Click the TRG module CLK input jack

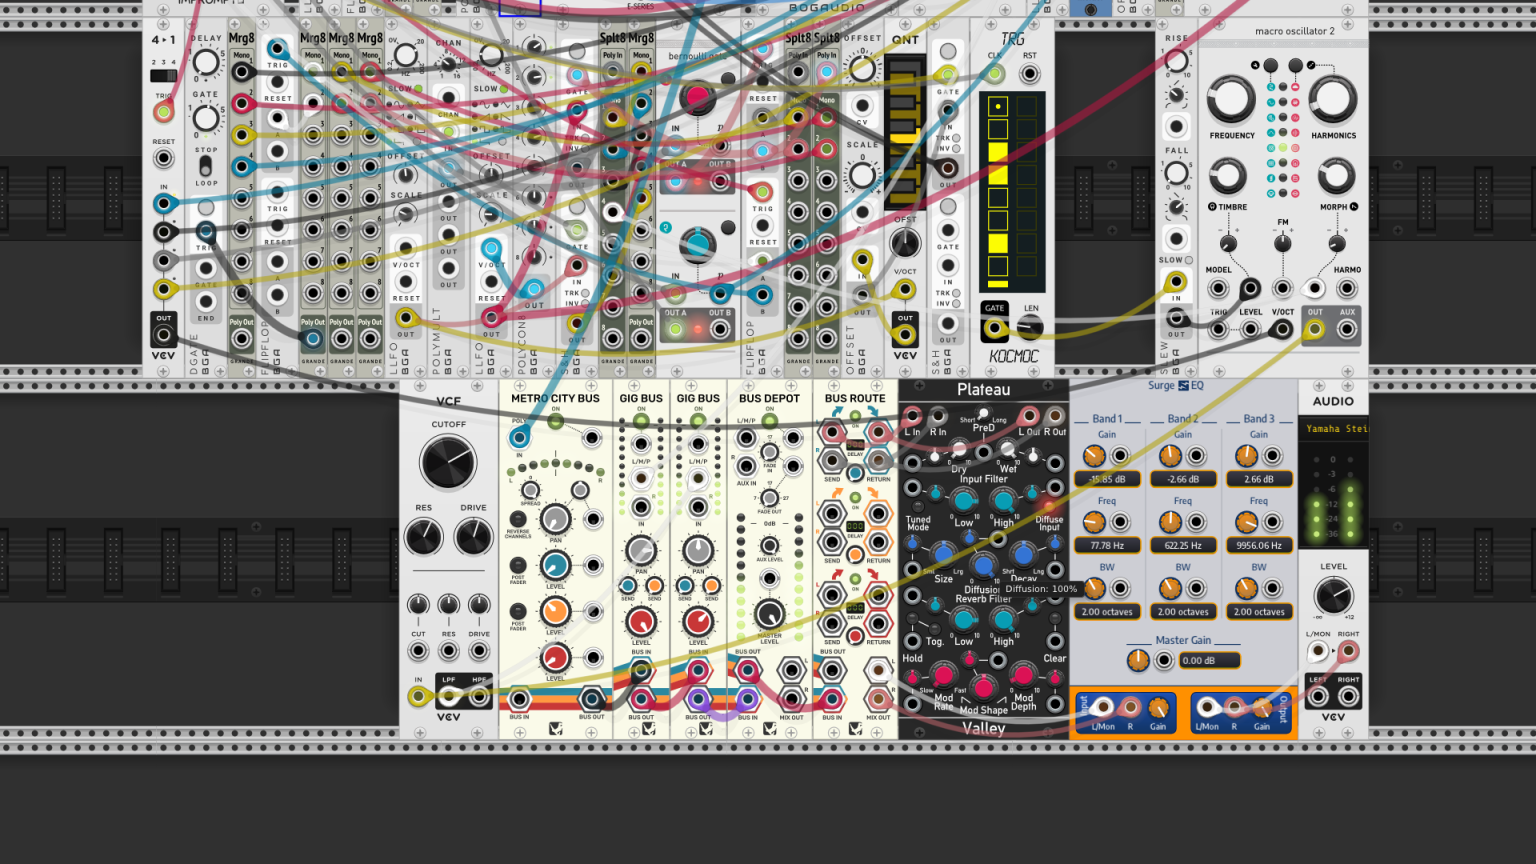pos(995,73)
